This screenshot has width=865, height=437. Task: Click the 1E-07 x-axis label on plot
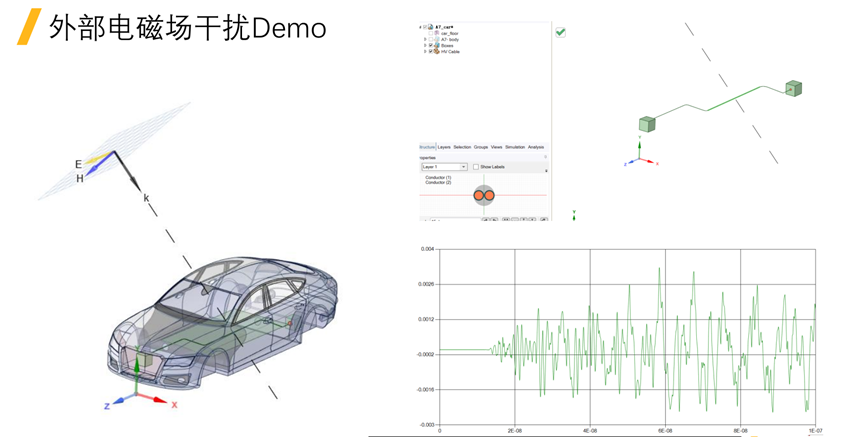815,430
